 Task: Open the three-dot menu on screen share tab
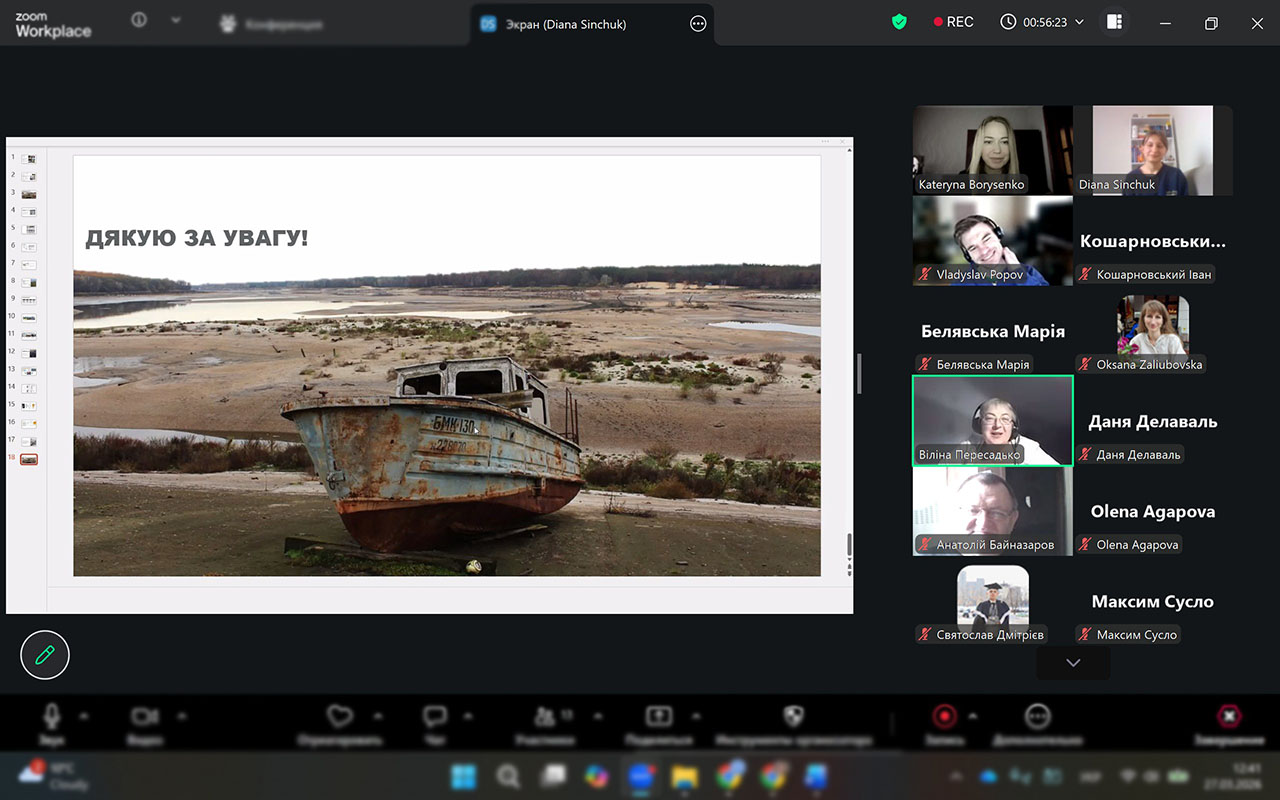pos(698,24)
